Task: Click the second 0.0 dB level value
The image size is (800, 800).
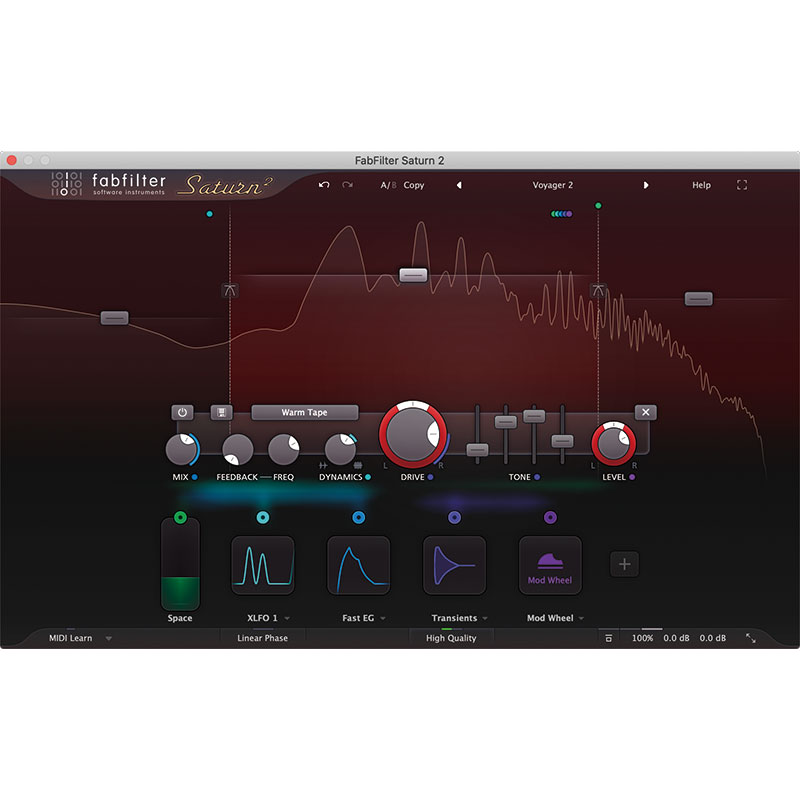Action: pyautogui.click(x=712, y=638)
